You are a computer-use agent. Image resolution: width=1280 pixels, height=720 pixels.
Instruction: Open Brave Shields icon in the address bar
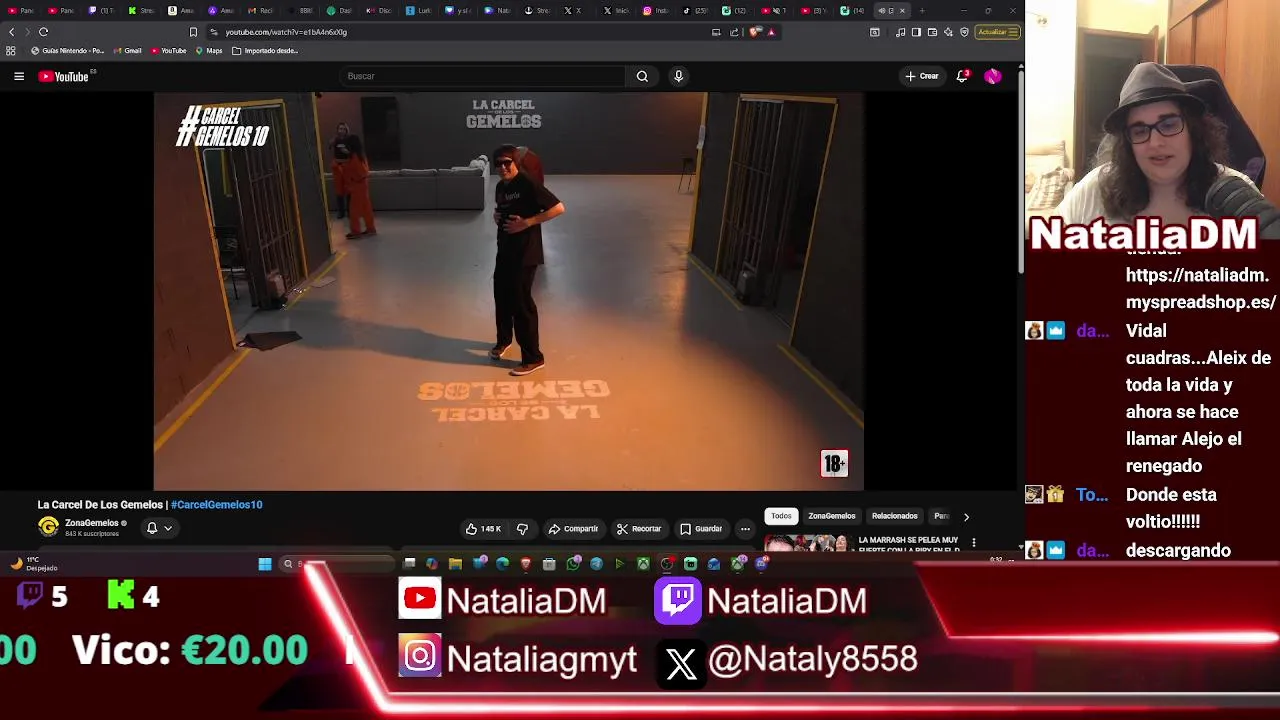tap(755, 32)
